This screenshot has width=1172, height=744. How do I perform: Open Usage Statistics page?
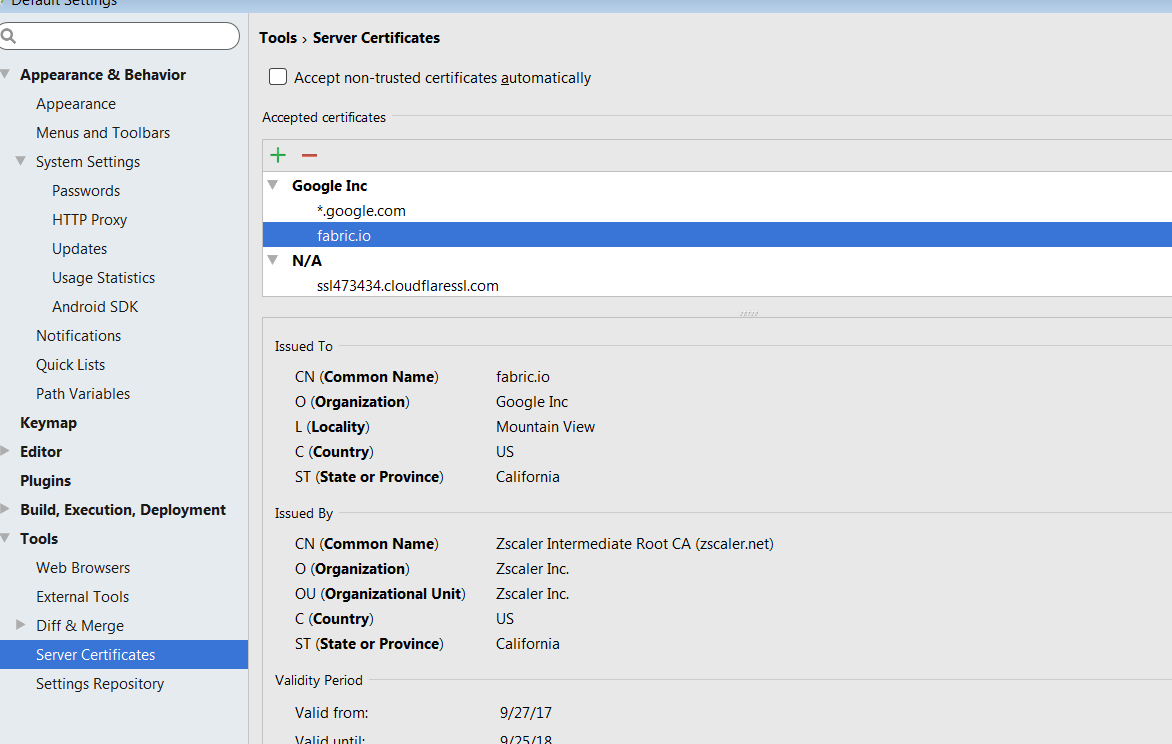[104, 277]
